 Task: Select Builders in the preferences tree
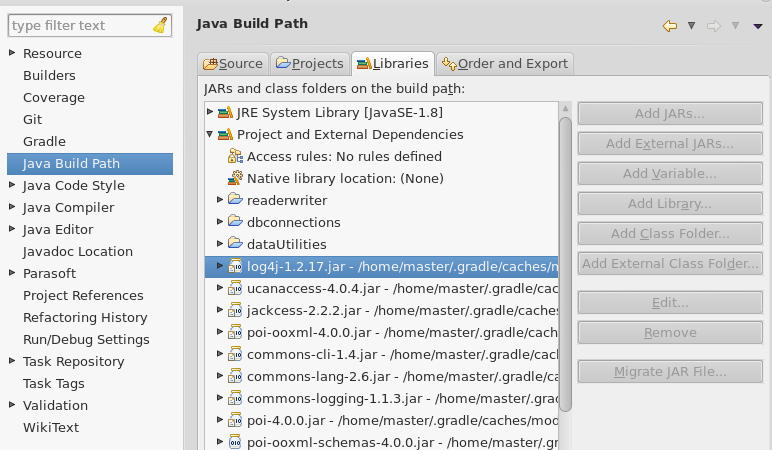(x=49, y=75)
